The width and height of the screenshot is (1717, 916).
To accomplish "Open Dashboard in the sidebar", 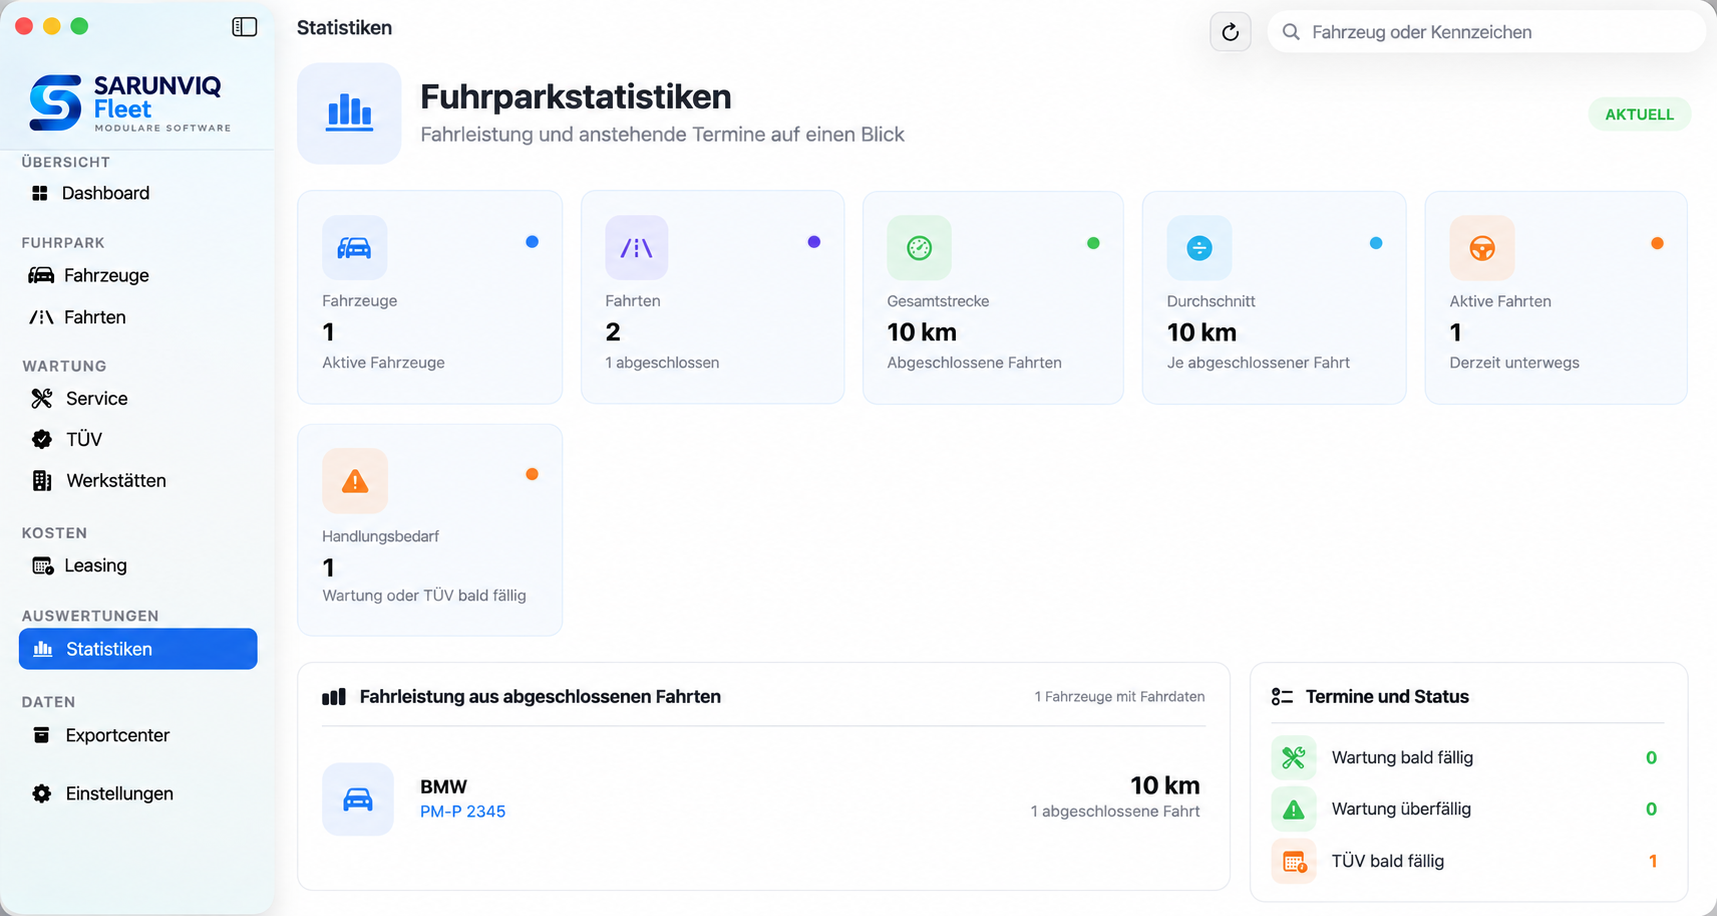I will (138, 193).
